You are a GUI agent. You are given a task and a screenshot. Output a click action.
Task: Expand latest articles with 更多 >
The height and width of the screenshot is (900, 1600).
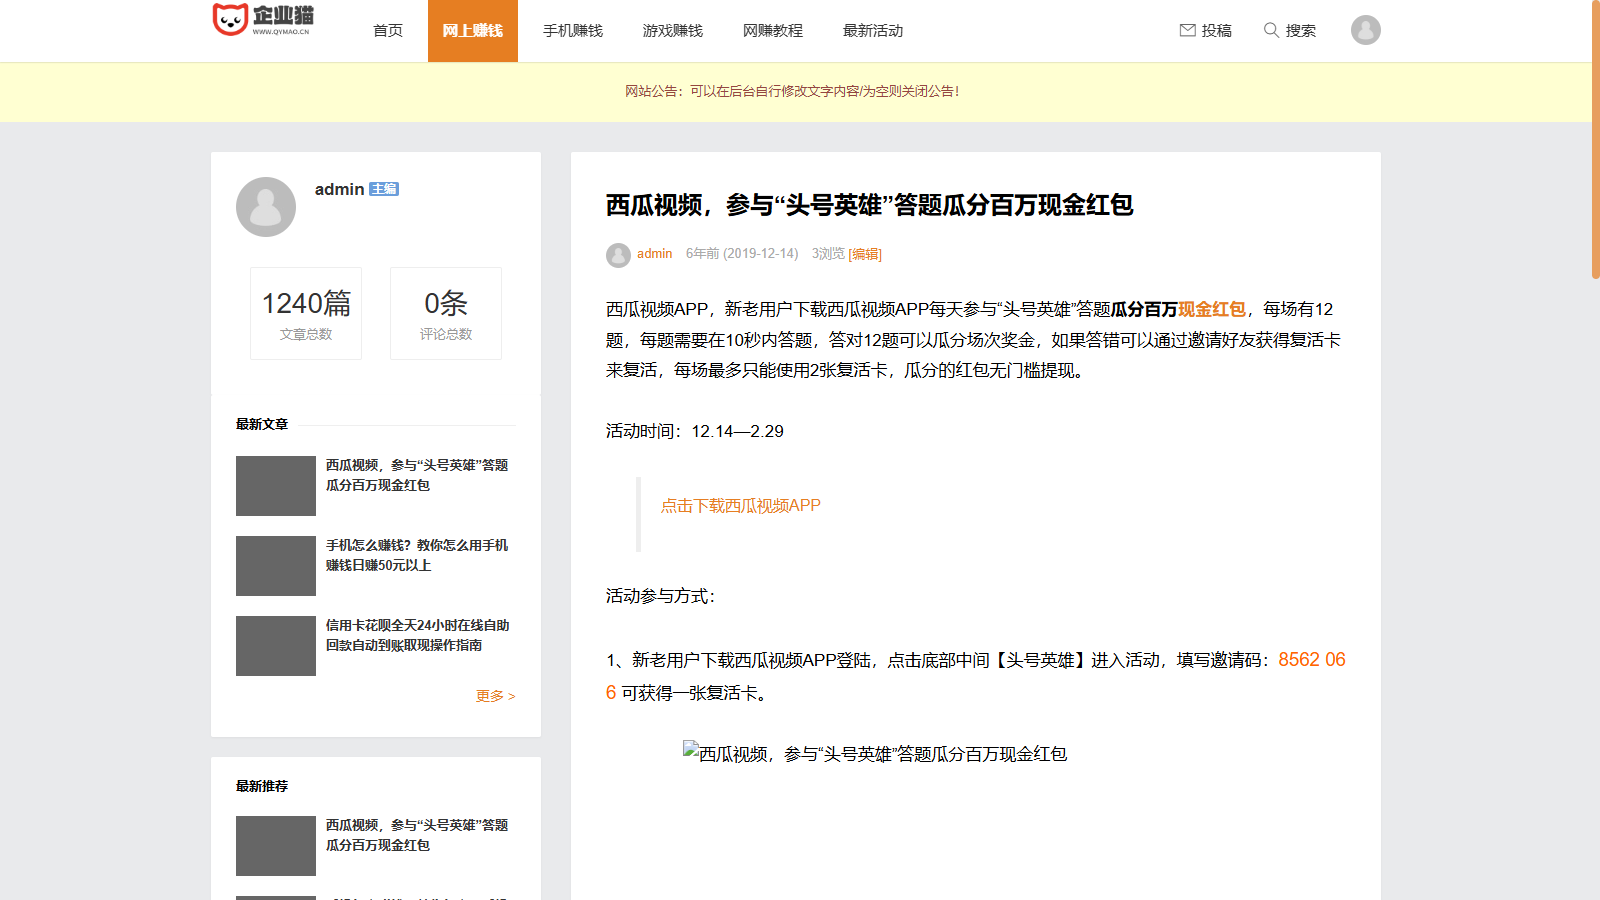(495, 696)
